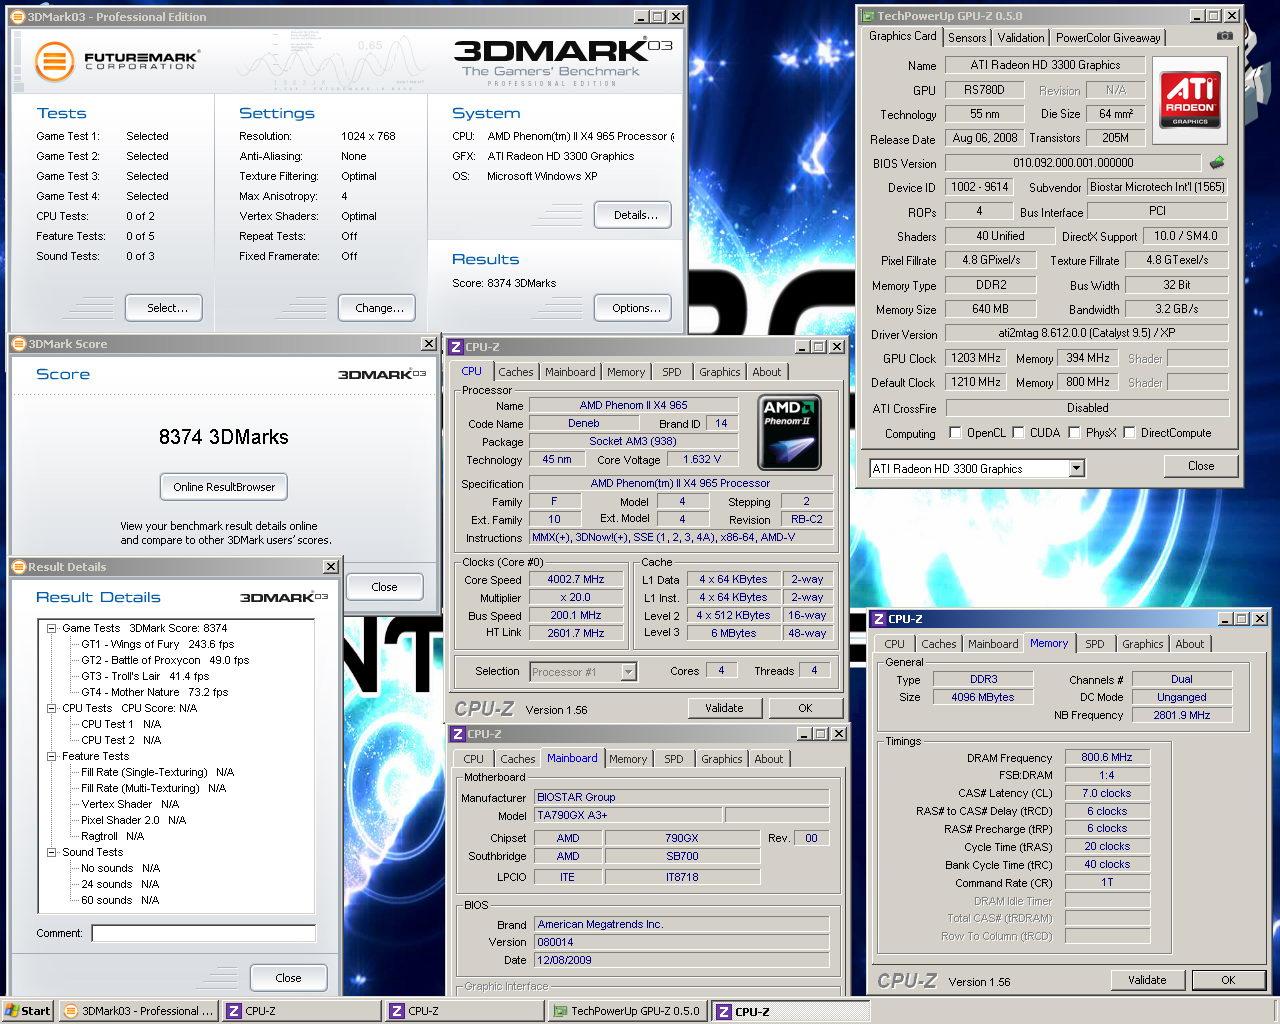Collapse the Sound Tests tree node
Image resolution: width=1280 pixels, height=1024 pixels.
pyautogui.click(x=52, y=852)
